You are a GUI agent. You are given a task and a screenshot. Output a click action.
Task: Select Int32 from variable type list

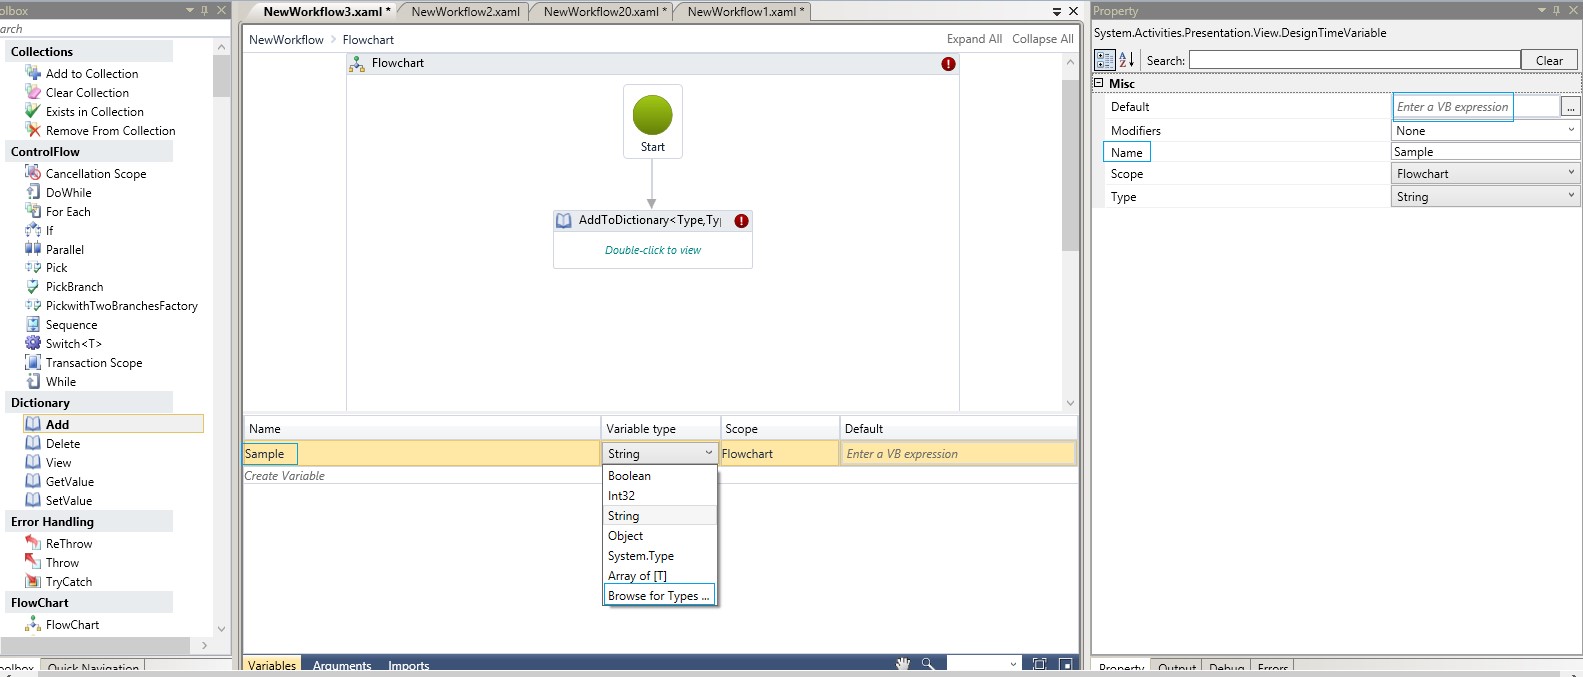(x=621, y=496)
